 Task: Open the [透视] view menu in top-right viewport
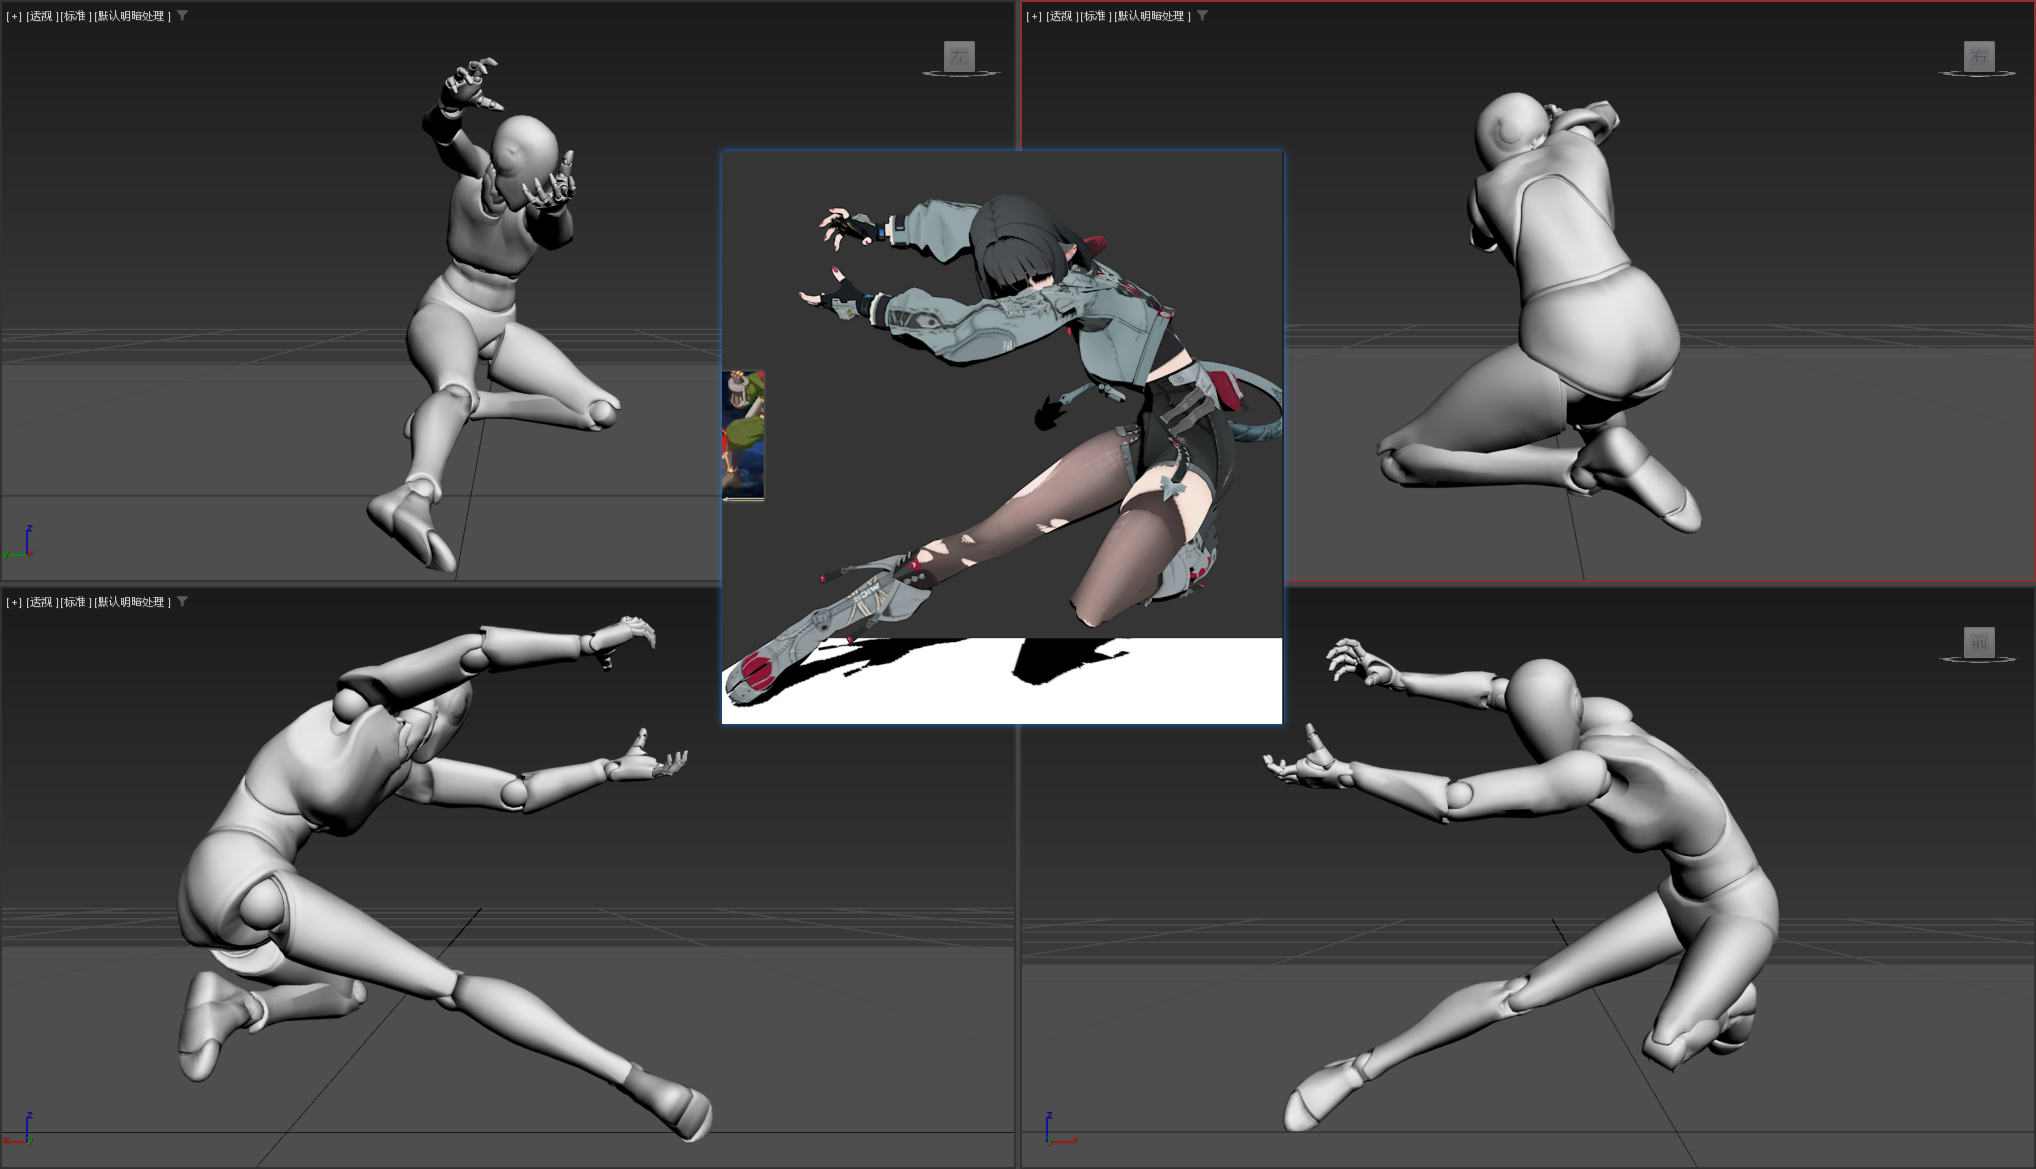1061,16
